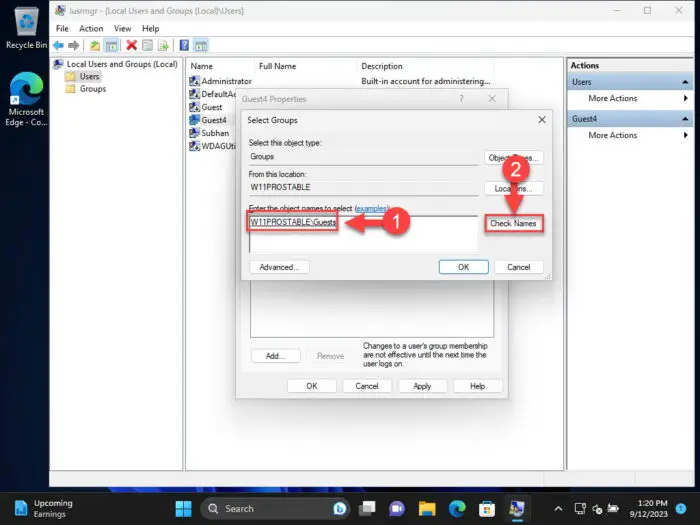Collapse the Guest4 section in Actions pane

pos(684,119)
